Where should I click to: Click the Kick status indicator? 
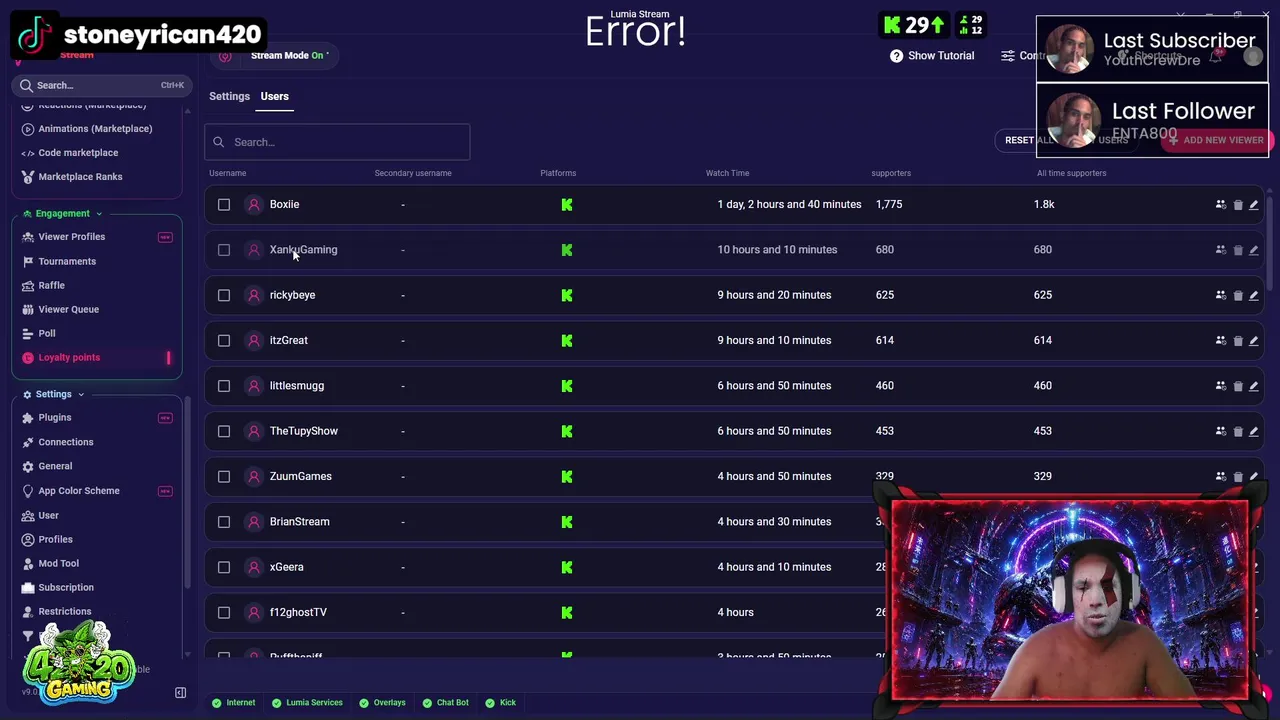[500, 703]
